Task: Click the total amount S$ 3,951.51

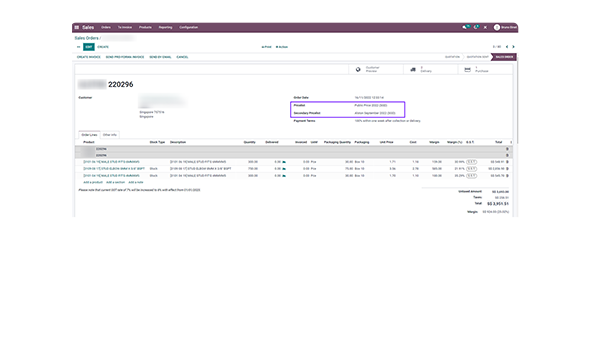Action: click(498, 204)
